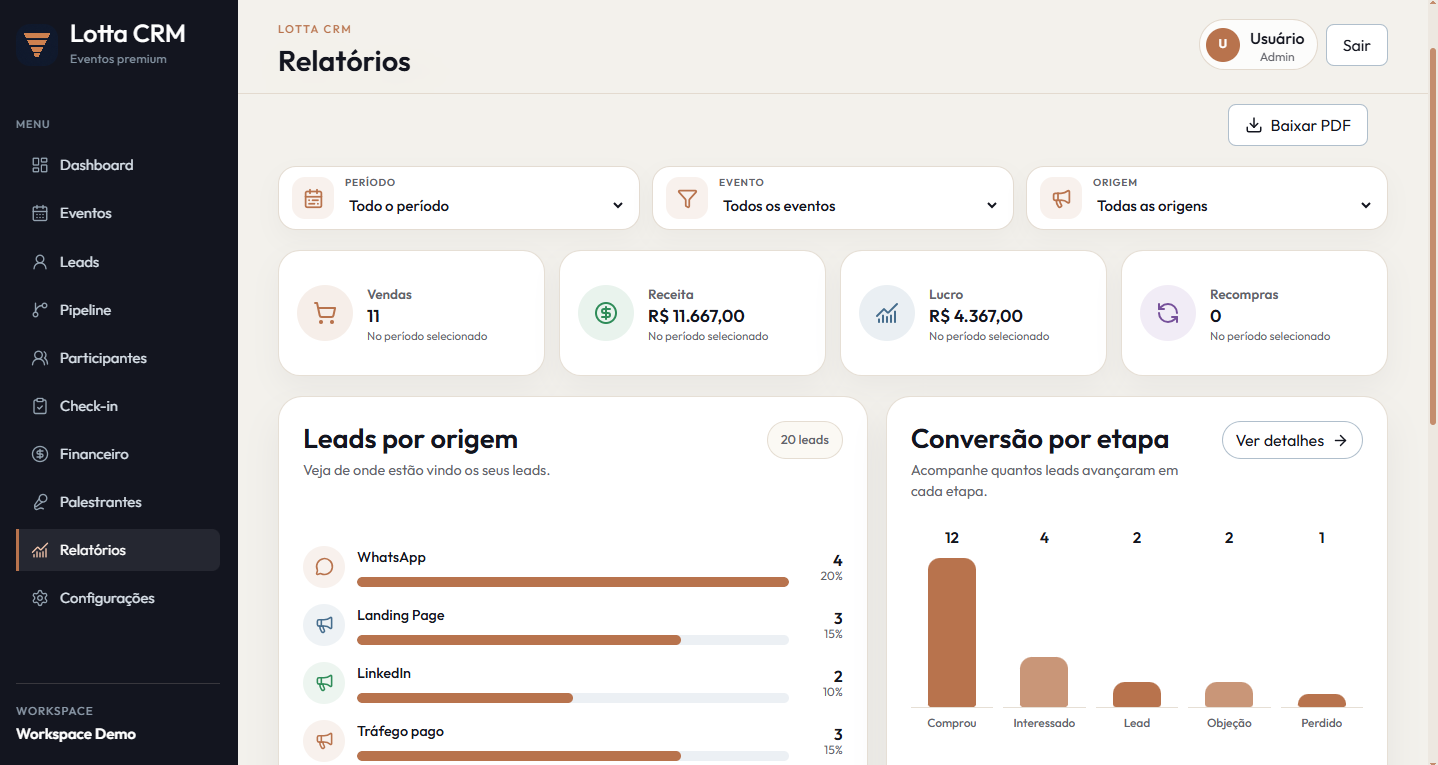
Task: Click the Baixar PDF button
Action: pyautogui.click(x=1298, y=125)
